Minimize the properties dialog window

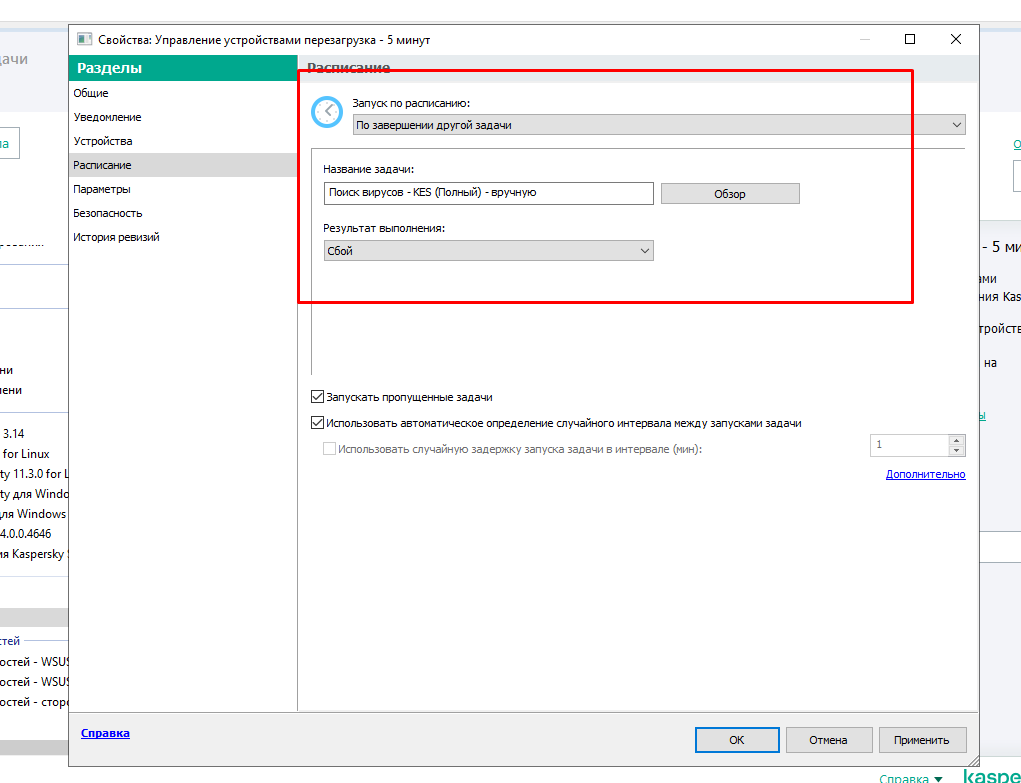coord(865,39)
